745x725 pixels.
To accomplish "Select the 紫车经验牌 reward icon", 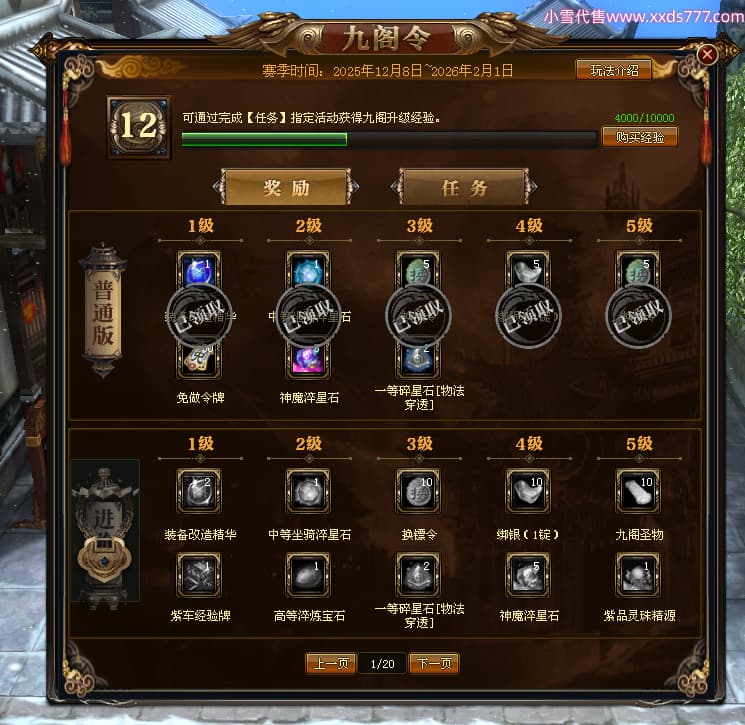I will [x=199, y=575].
